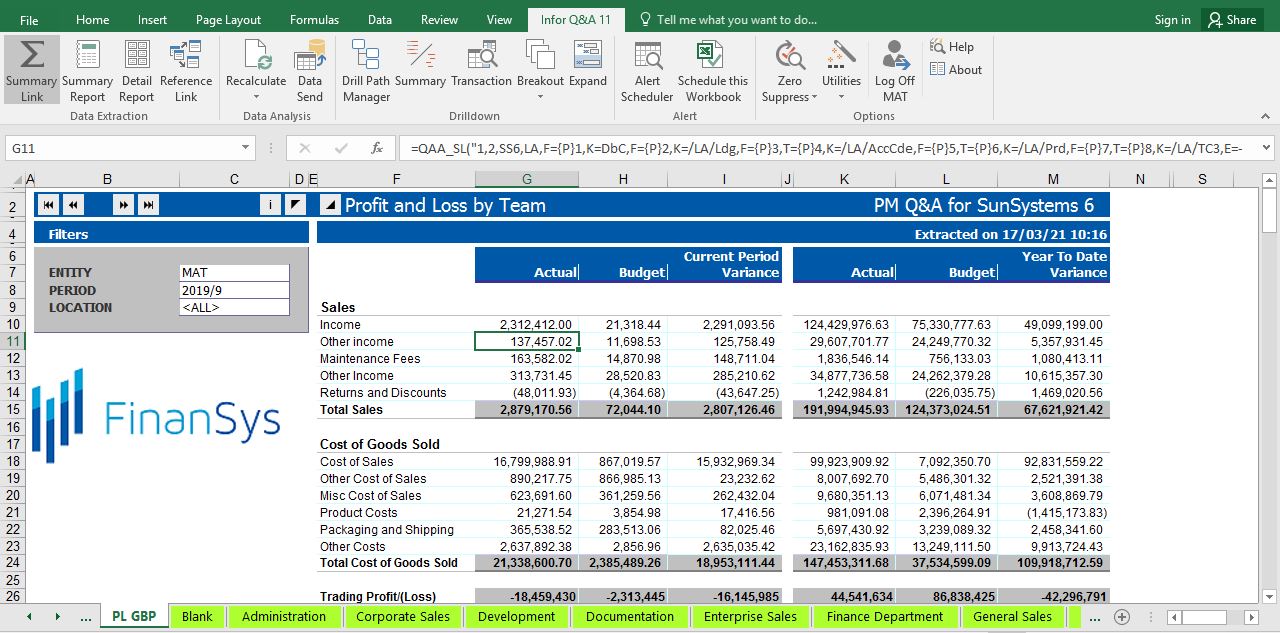Click the triangle button before the title
The image size is (1280, 633).
click(x=330, y=205)
